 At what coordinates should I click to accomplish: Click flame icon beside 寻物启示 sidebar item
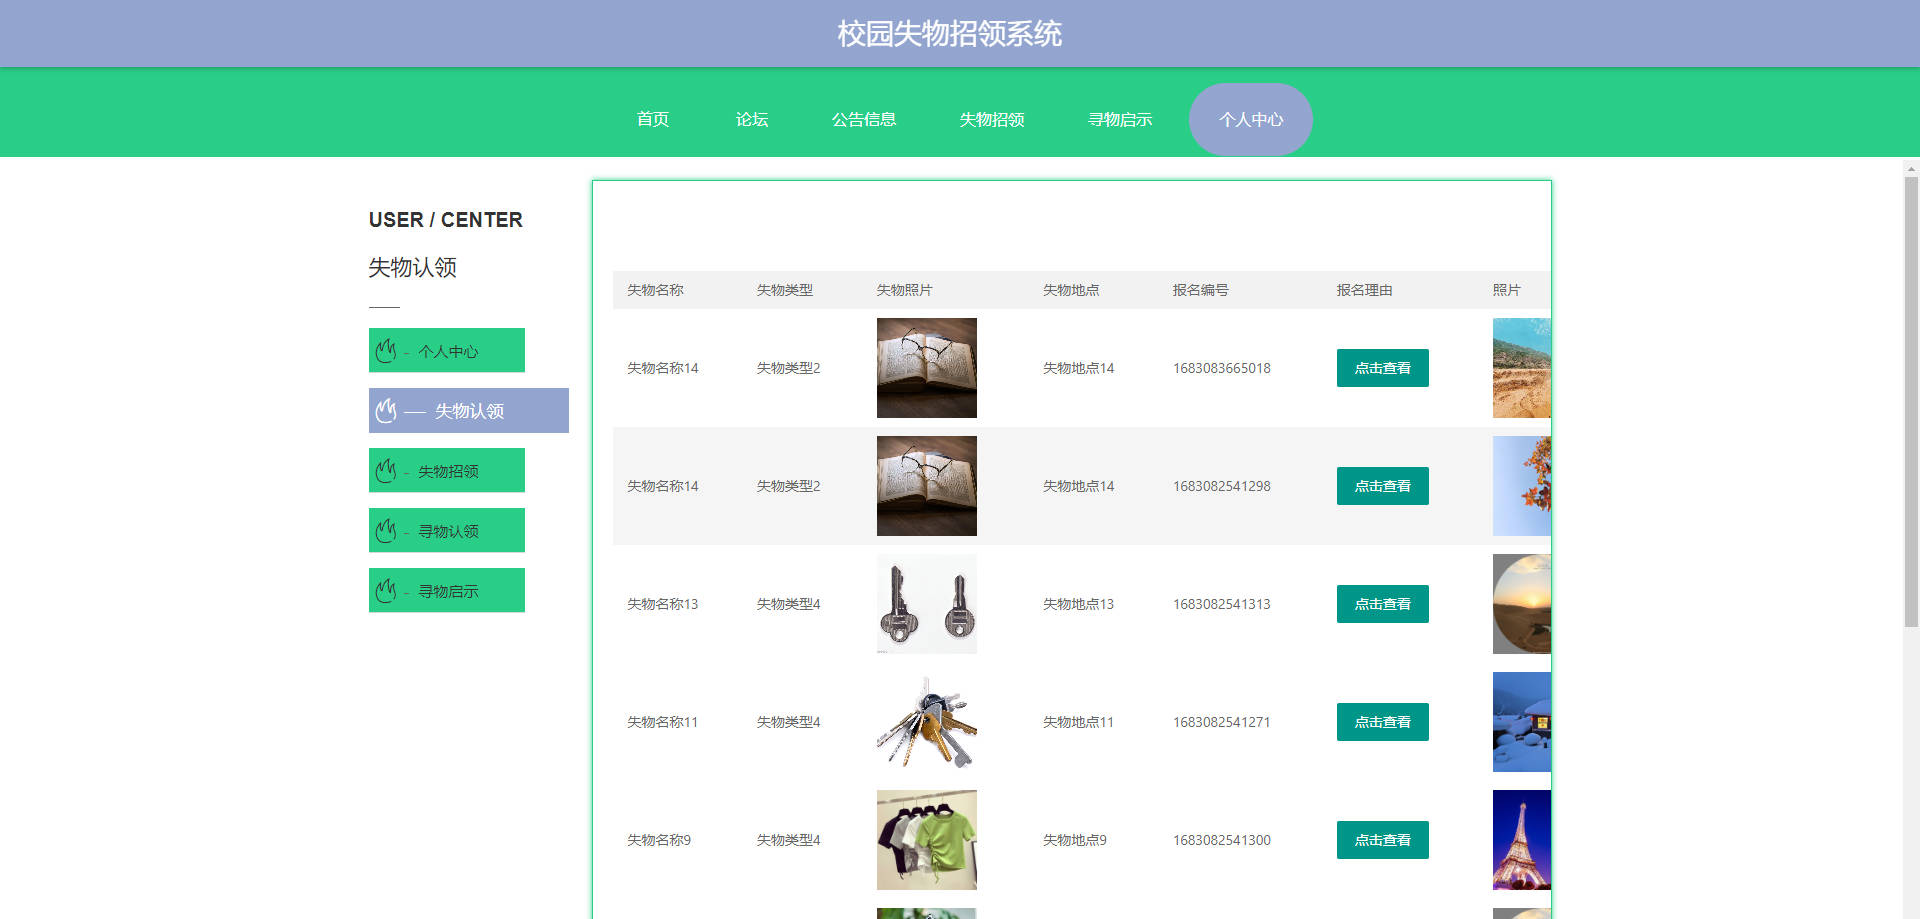click(x=386, y=591)
